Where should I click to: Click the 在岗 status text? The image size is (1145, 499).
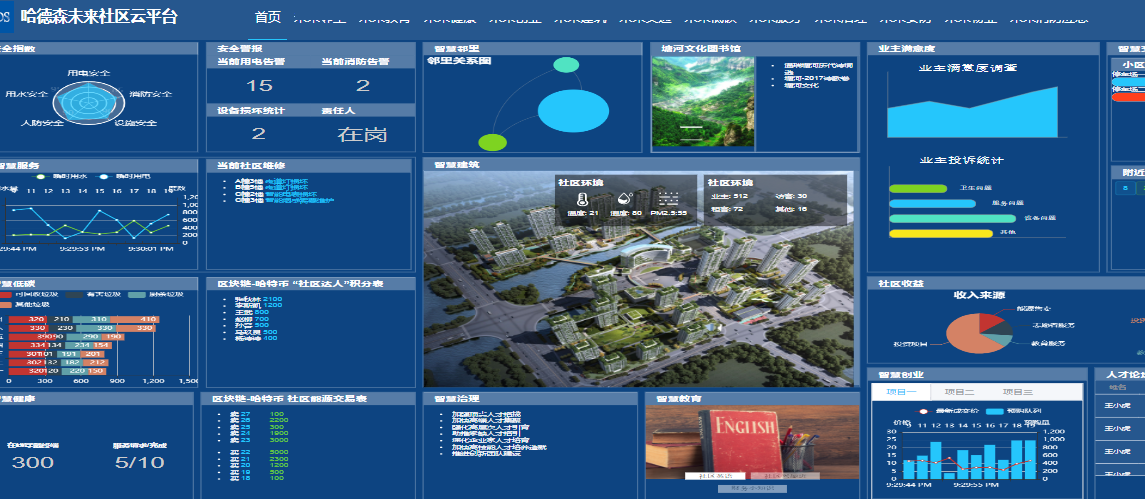point(362,134)
